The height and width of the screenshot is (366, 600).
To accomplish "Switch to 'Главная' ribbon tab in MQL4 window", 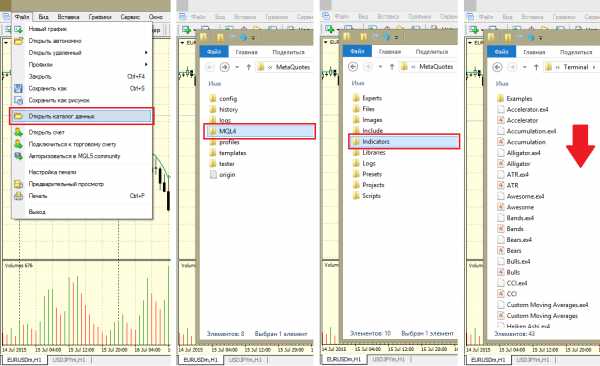I will (x=246, y=52).
